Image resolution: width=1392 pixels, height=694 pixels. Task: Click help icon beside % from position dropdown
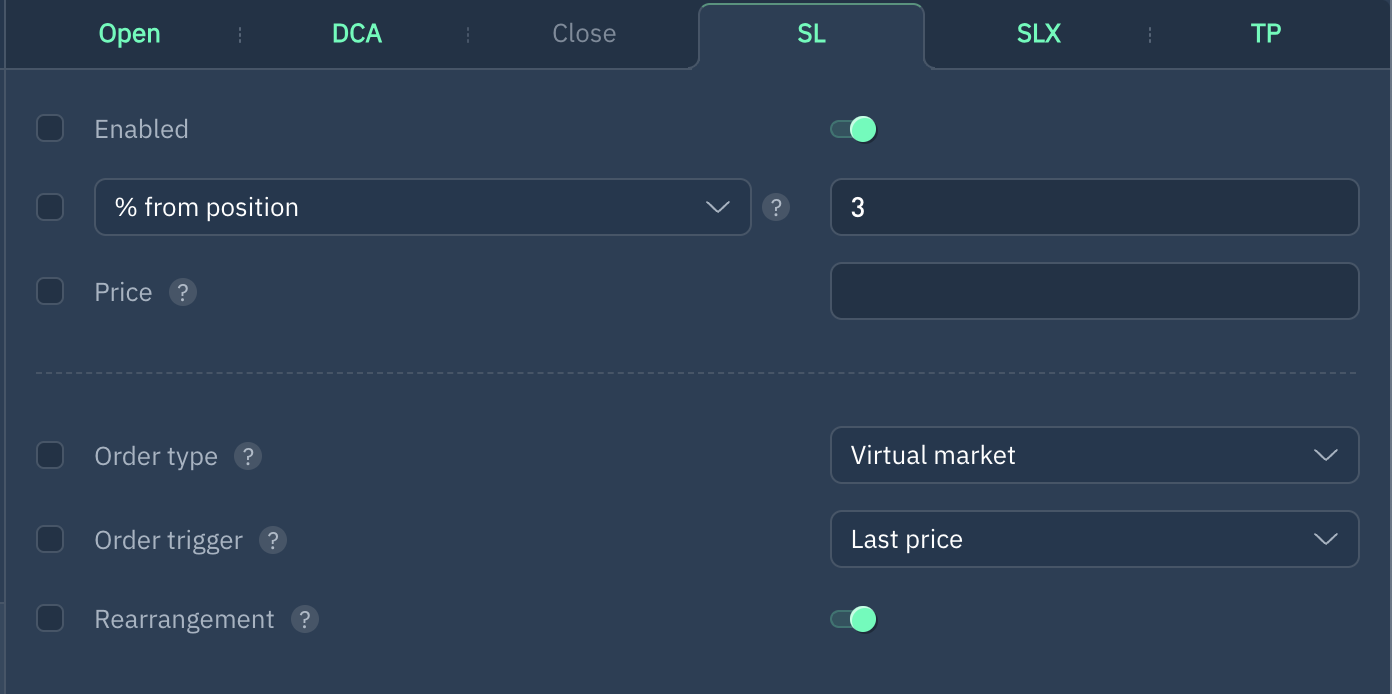click(776, 207)
